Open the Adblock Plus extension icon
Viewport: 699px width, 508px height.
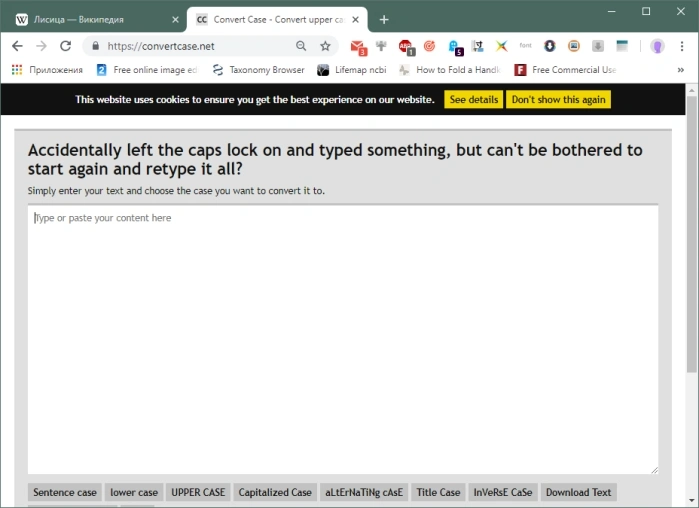pyautogui.click(x=407, y=47)
